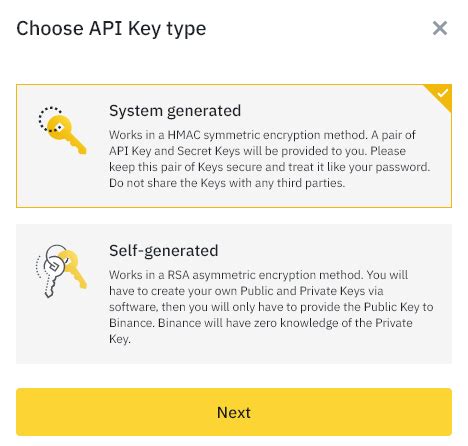Click the RSA asymmetric encryption method line
468x446 pixels.
coord(258,275)
